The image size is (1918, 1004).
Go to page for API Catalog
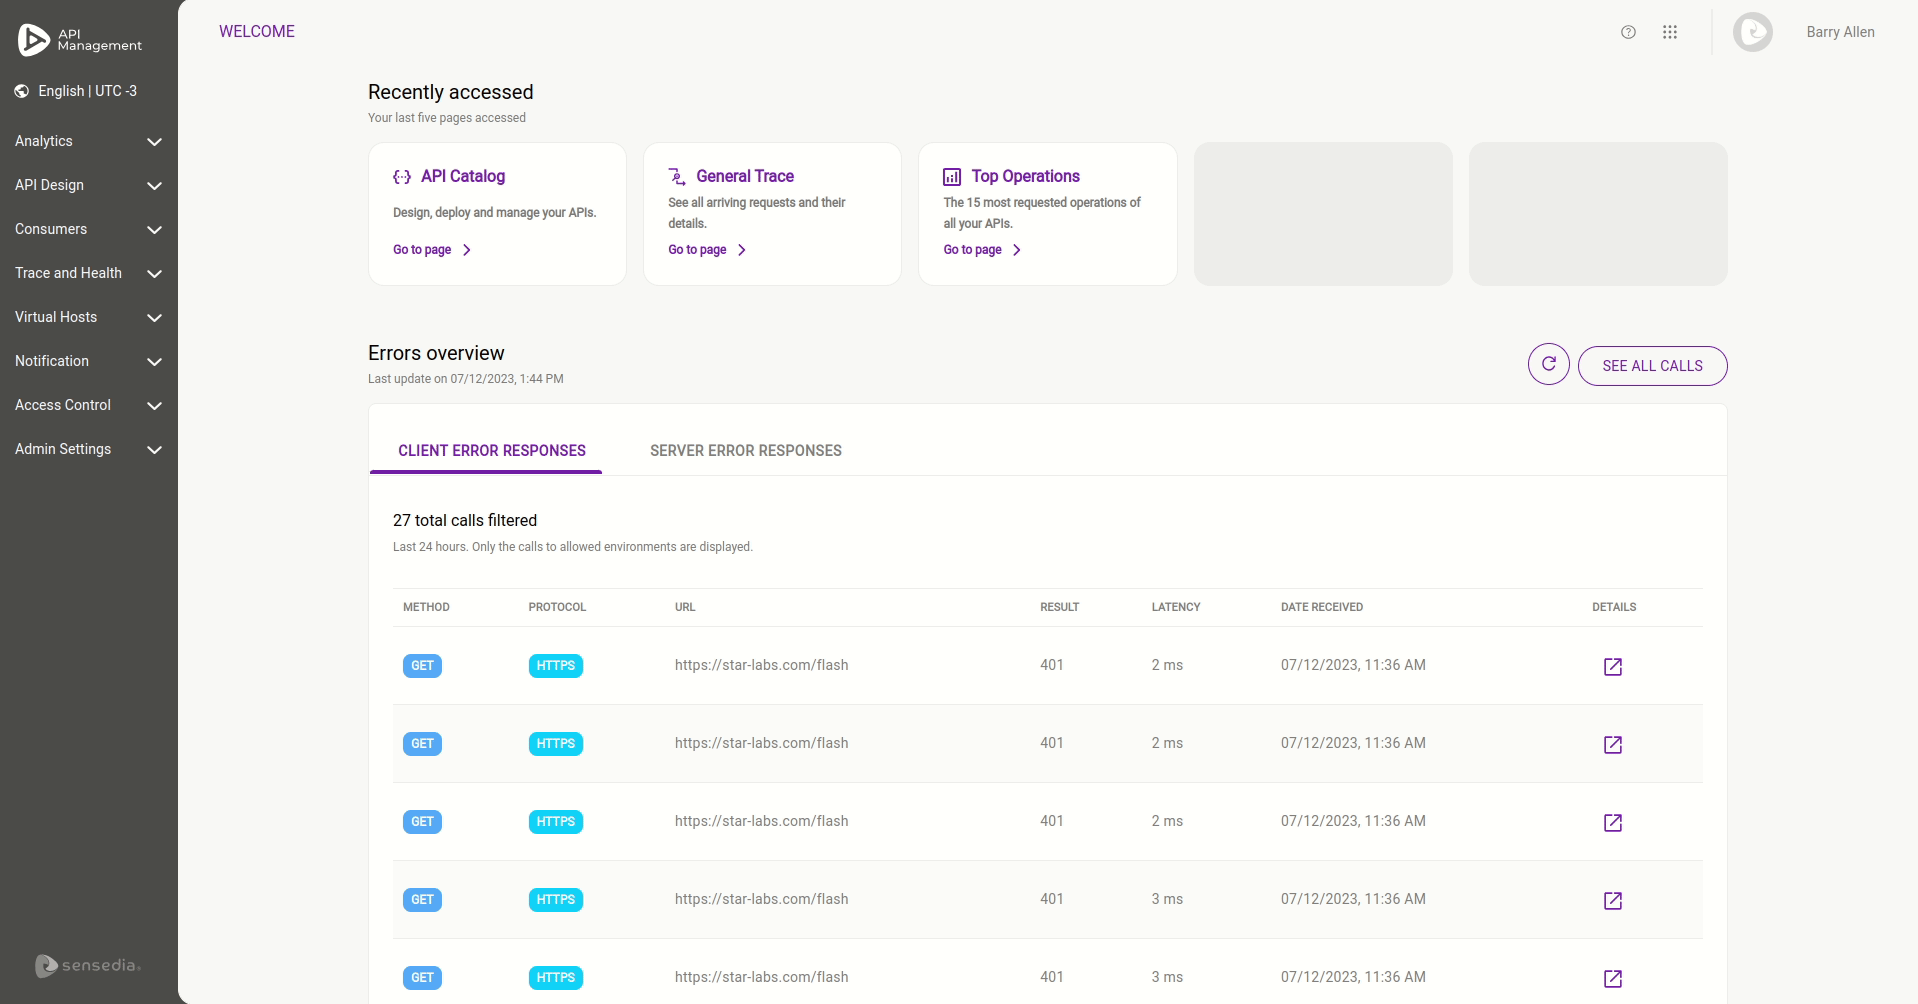(431, 250)
